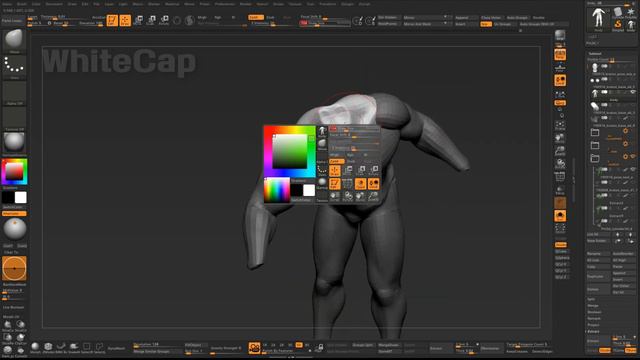Open the Document menu
The image size is (640, 360).
54,4
